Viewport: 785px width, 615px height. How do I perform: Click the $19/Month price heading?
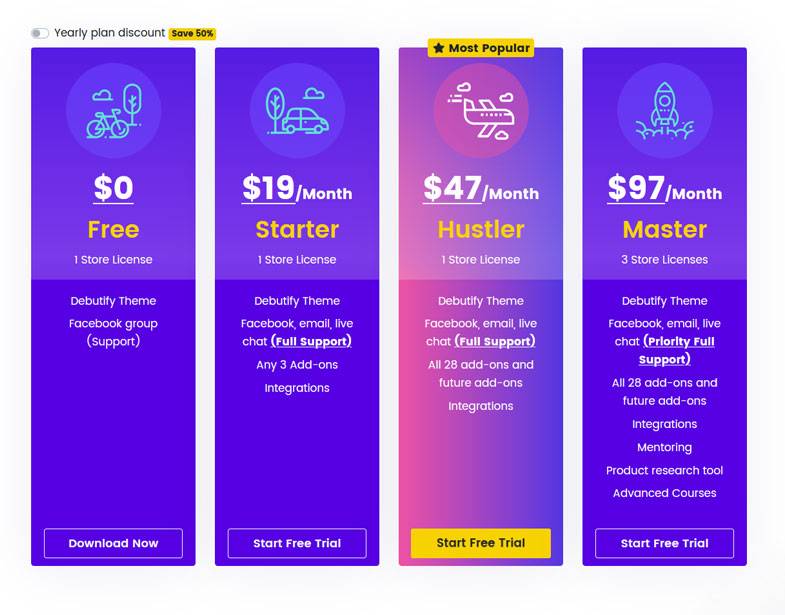click(297, 188)
